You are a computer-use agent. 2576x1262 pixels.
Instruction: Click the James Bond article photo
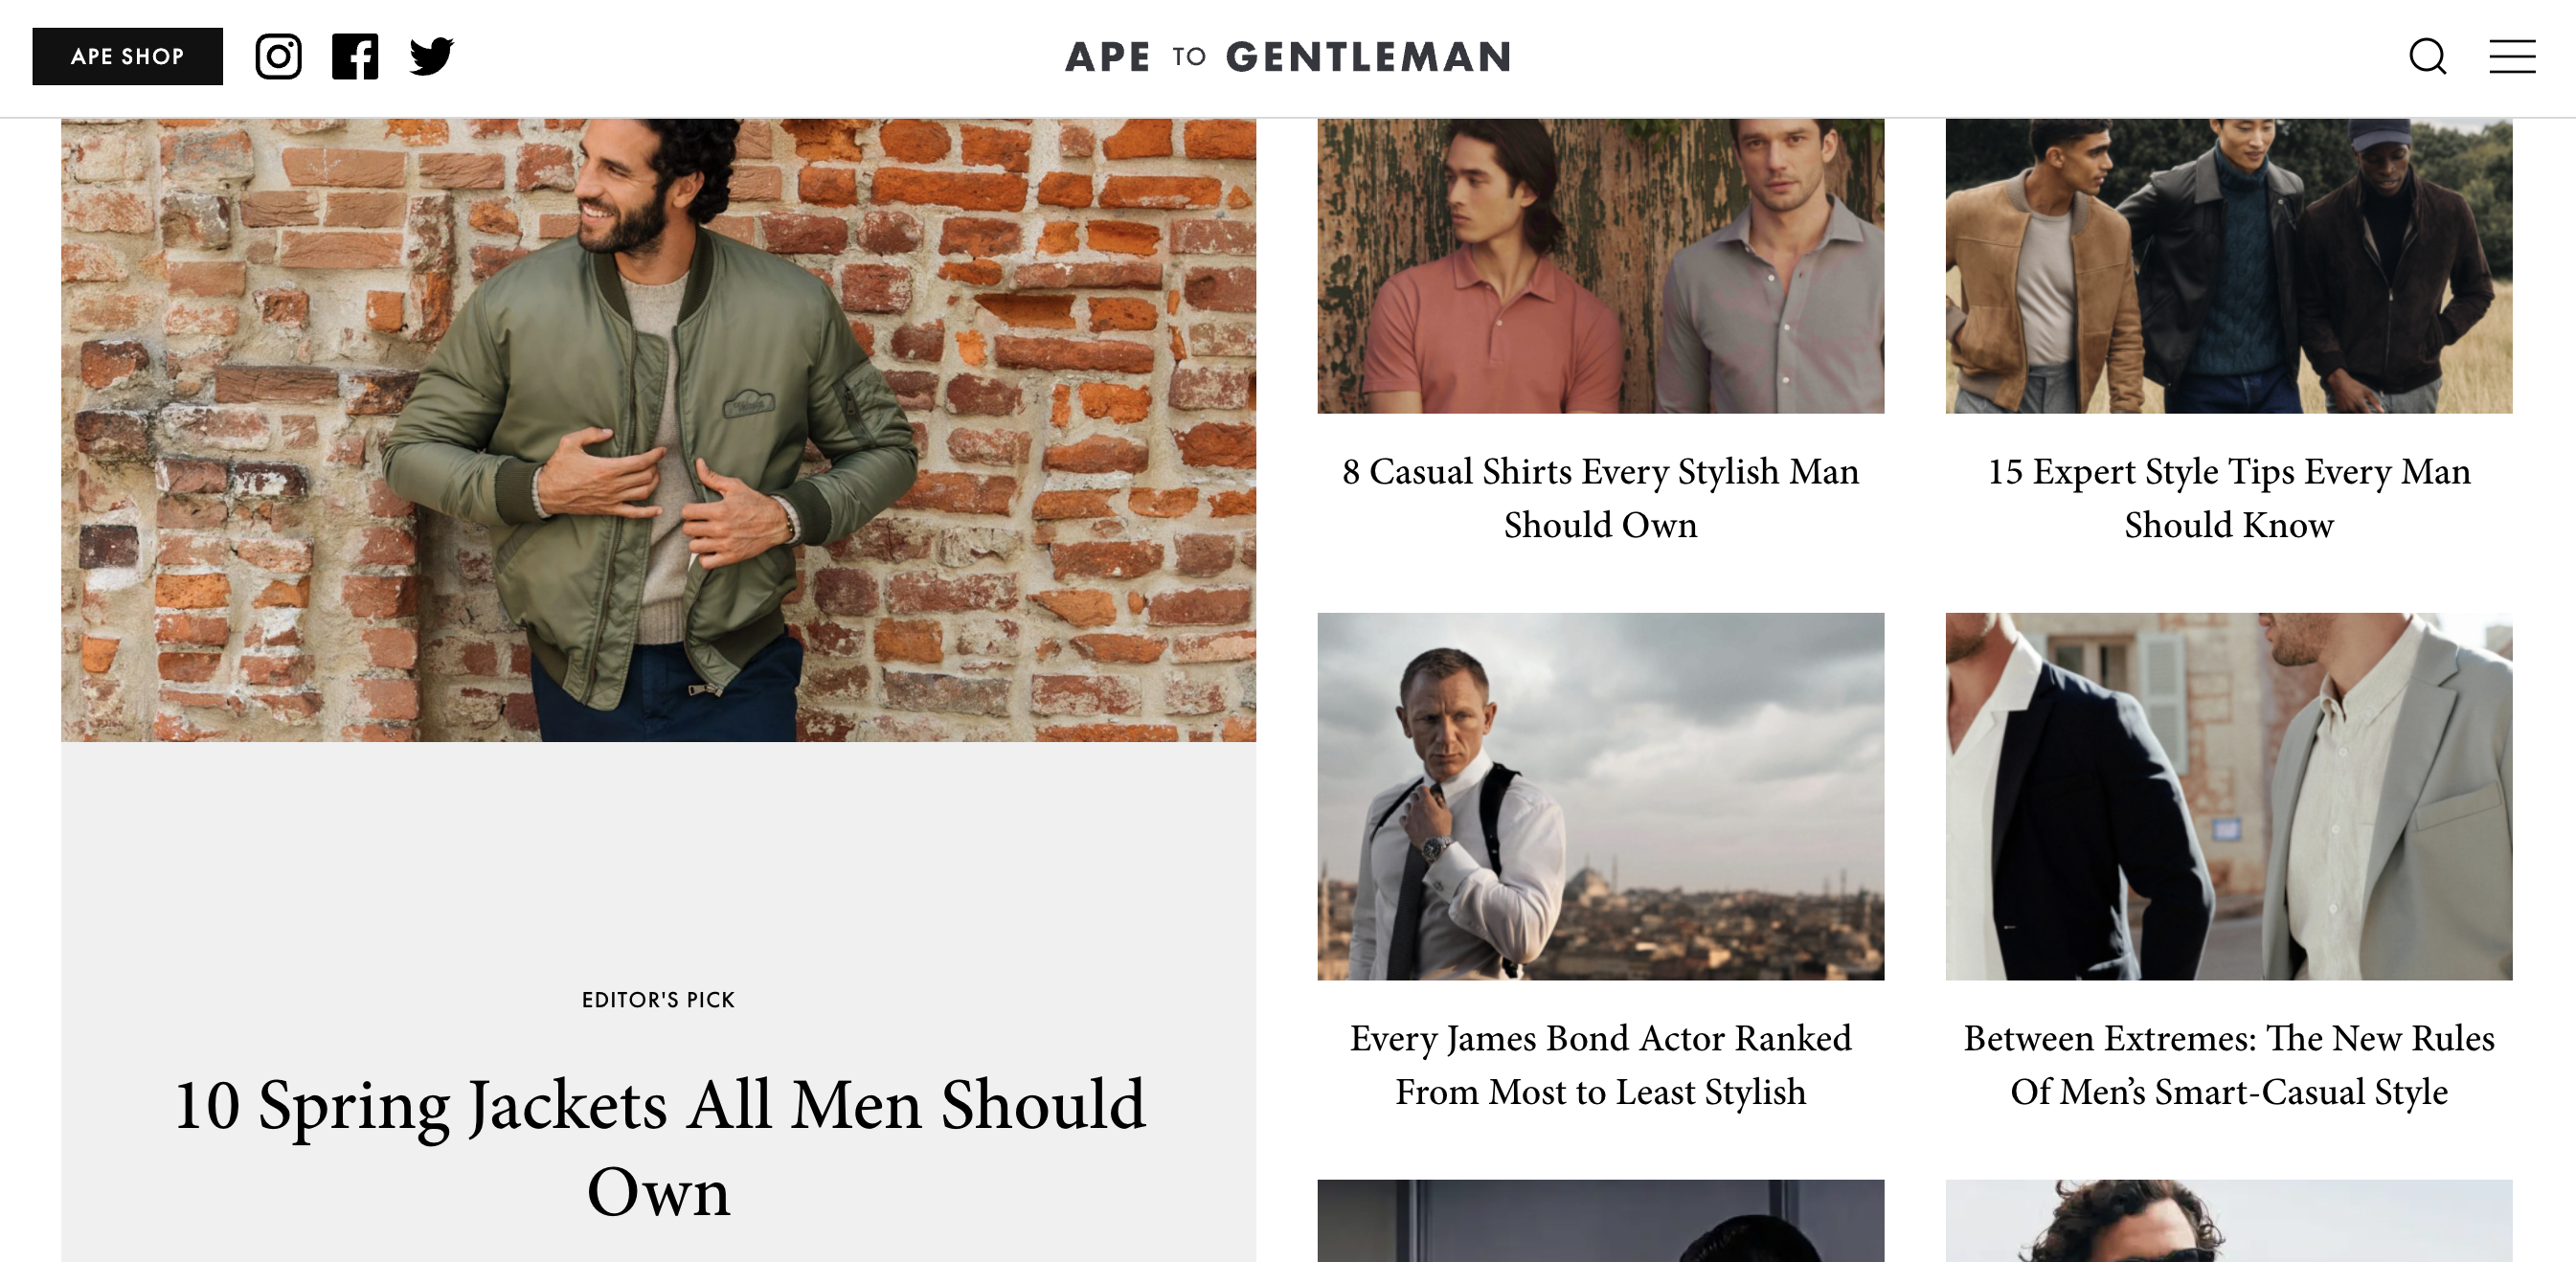(x=1600, y=796)
